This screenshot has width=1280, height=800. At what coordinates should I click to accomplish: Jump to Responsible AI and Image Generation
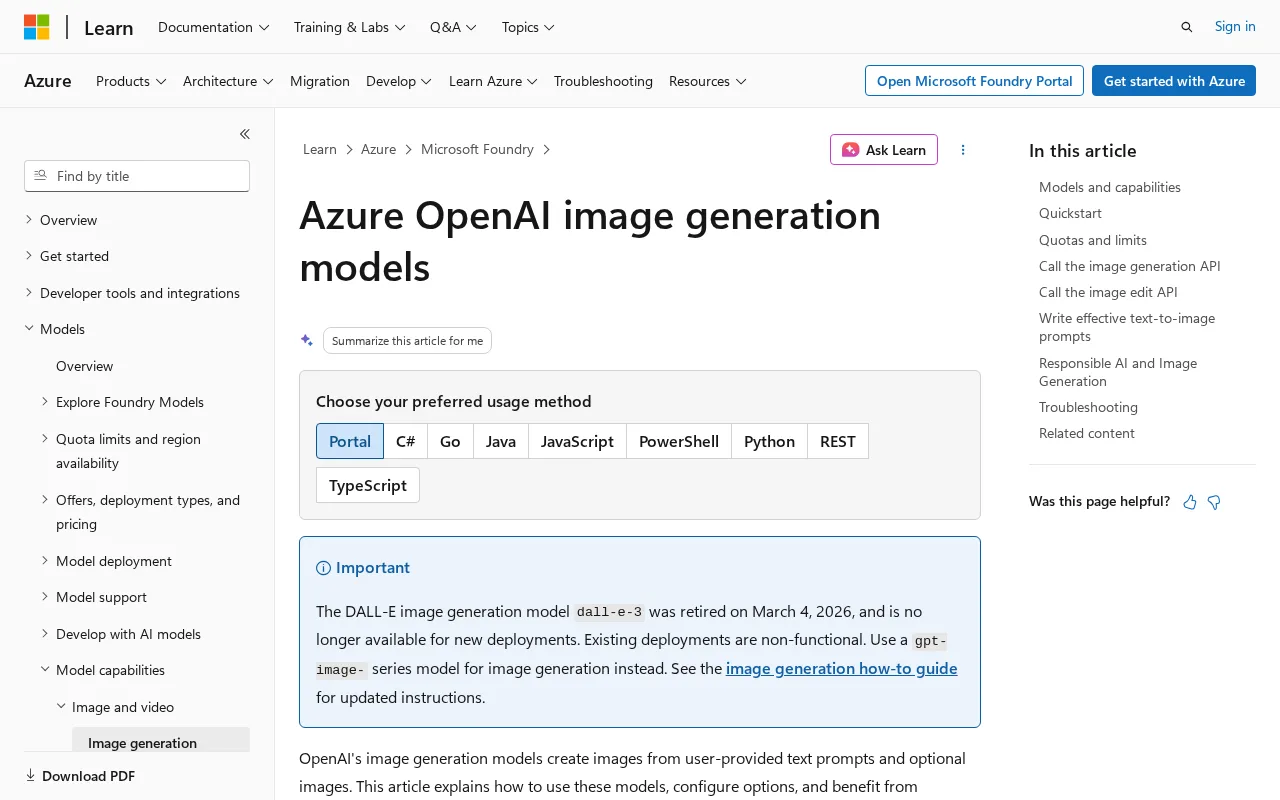click(x=1118, y=372)
